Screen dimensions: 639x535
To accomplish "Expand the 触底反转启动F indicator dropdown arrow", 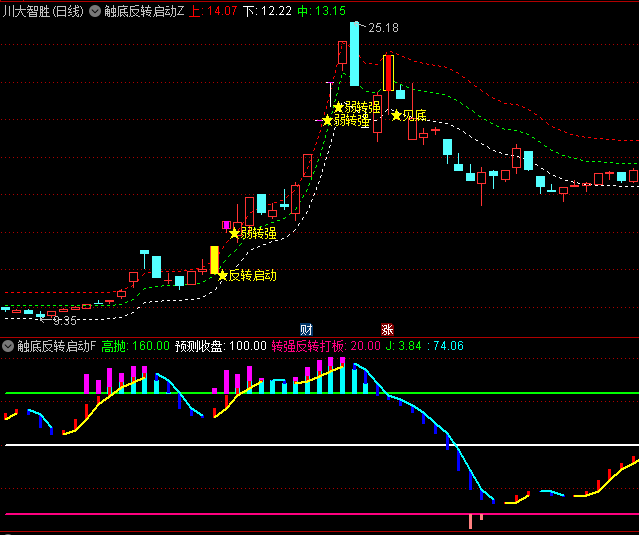I will tap(8, 347).
